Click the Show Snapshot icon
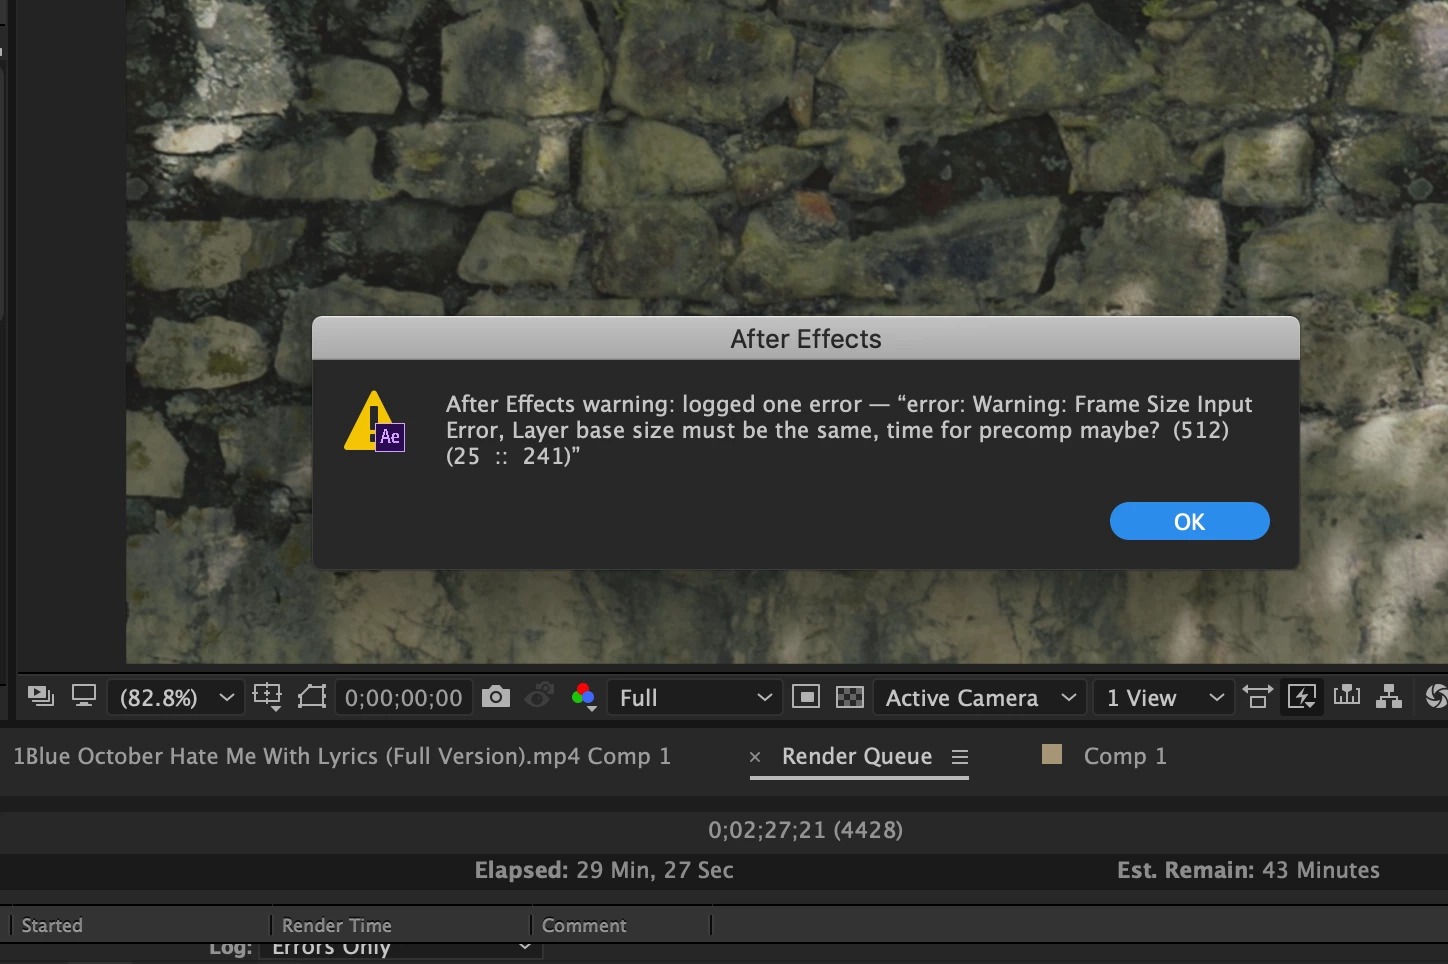 pyautogui.click(x=539, y=695)
